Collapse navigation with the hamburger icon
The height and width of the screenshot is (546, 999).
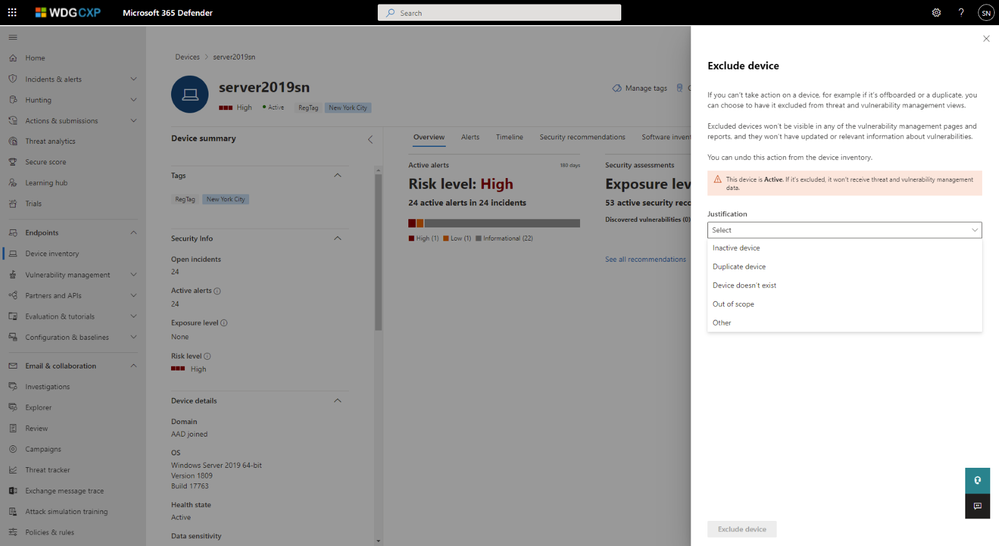[13, 38]
